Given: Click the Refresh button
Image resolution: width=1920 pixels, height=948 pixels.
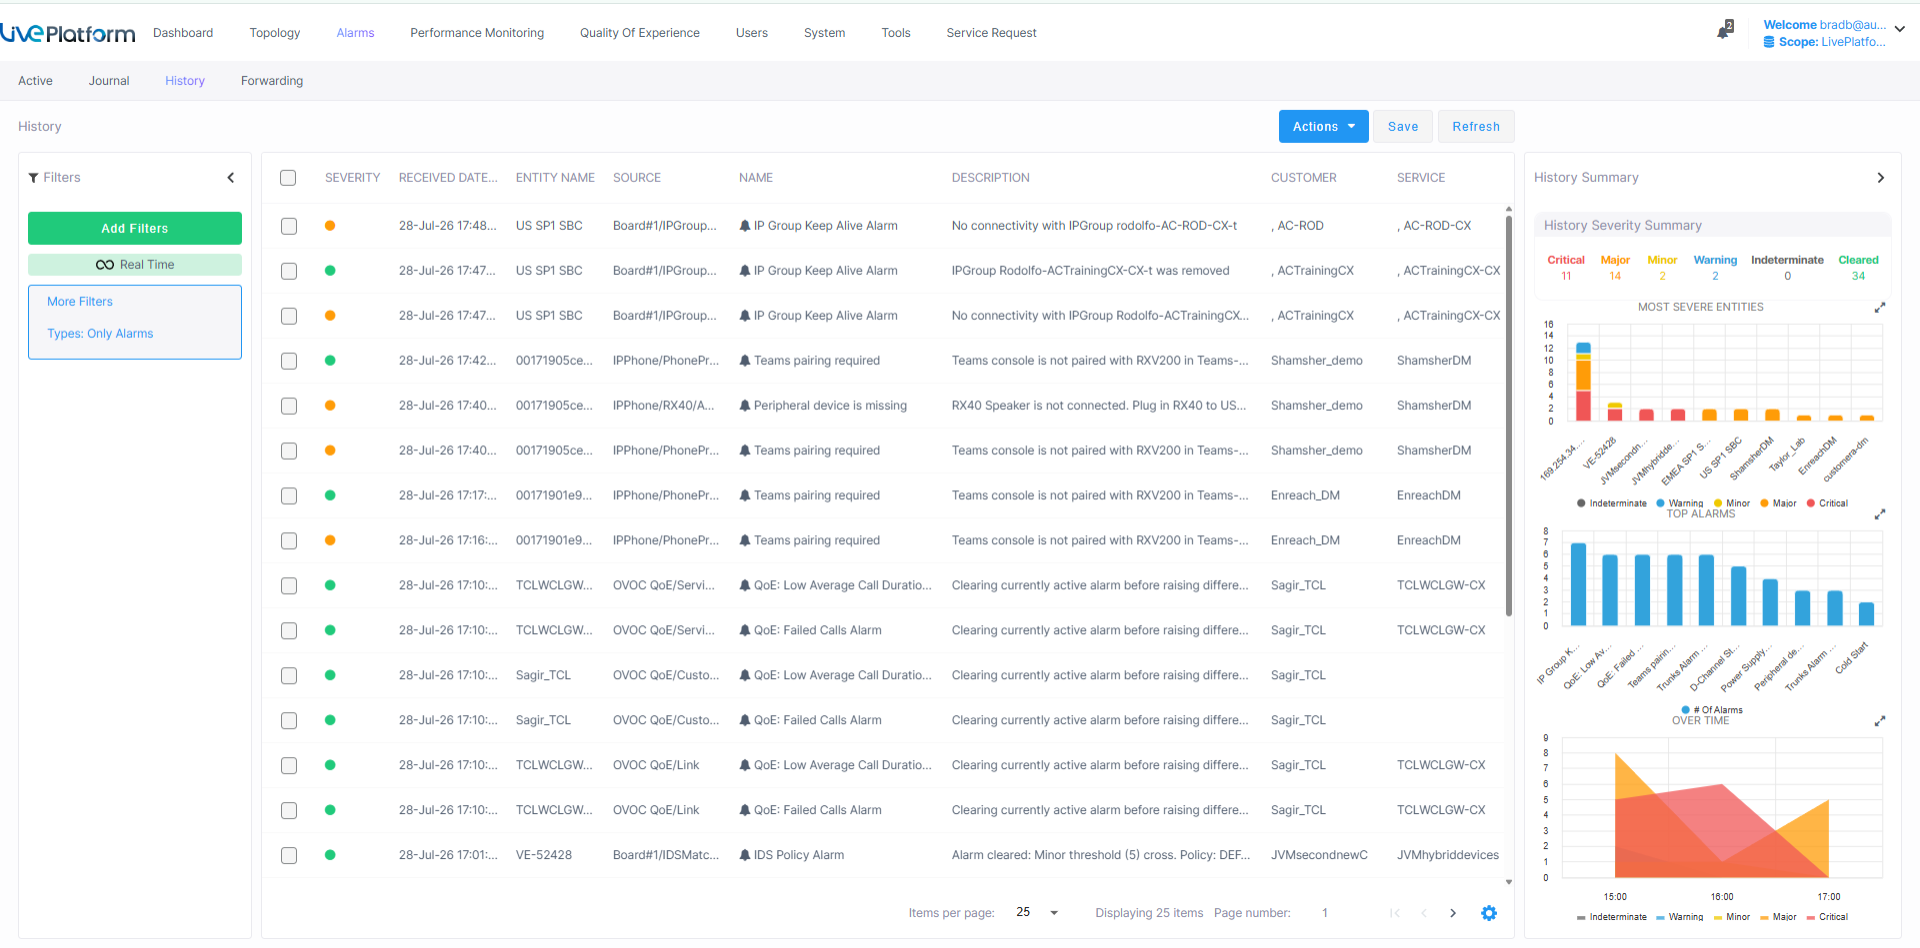Looking at the screenshot, I should tap(1476, 127).
